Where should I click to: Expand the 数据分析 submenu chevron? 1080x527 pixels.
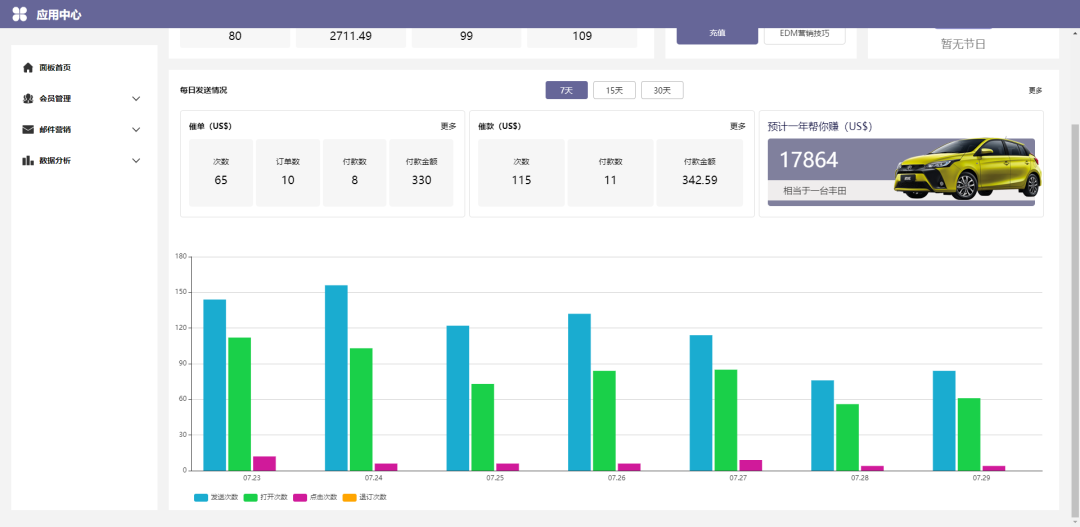136,161
